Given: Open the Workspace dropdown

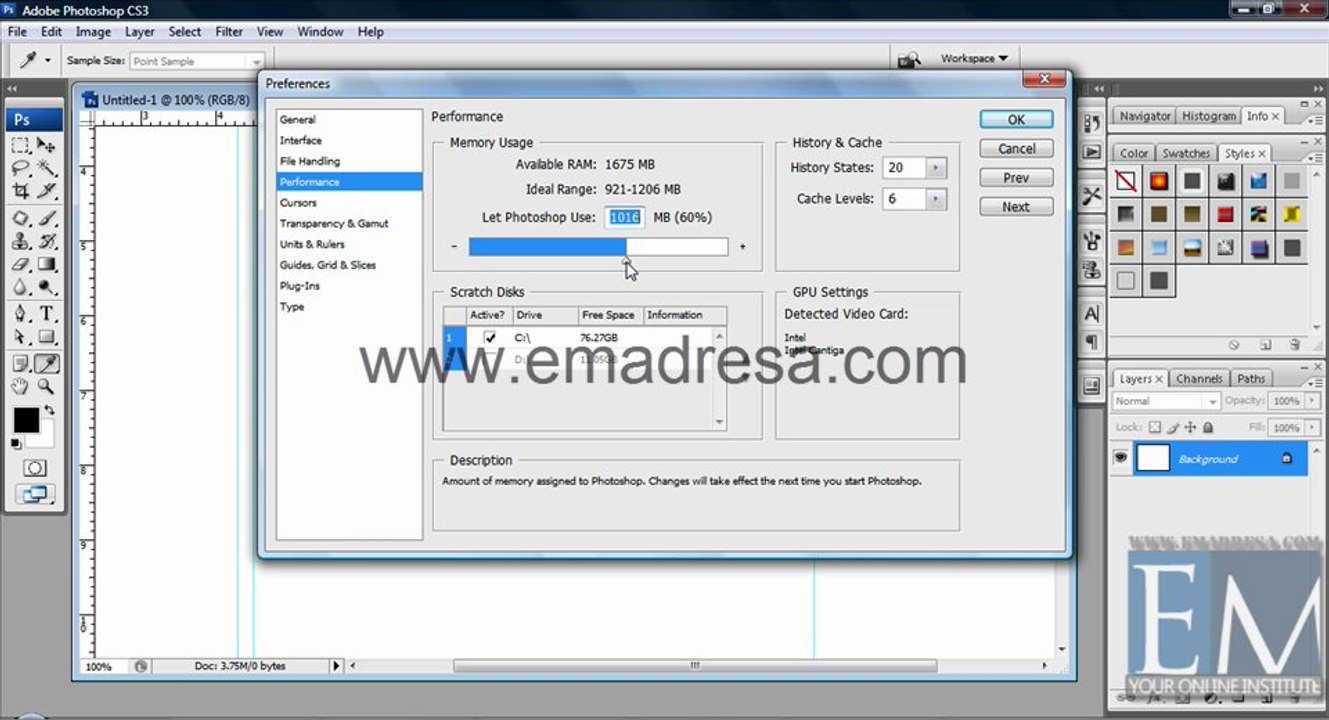Looking at the screenshot, I should [974, 59].
